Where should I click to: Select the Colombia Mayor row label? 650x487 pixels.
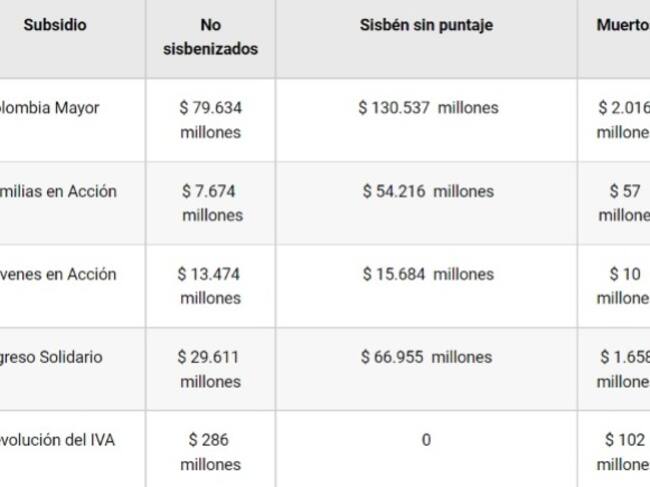tap(50, 108)
